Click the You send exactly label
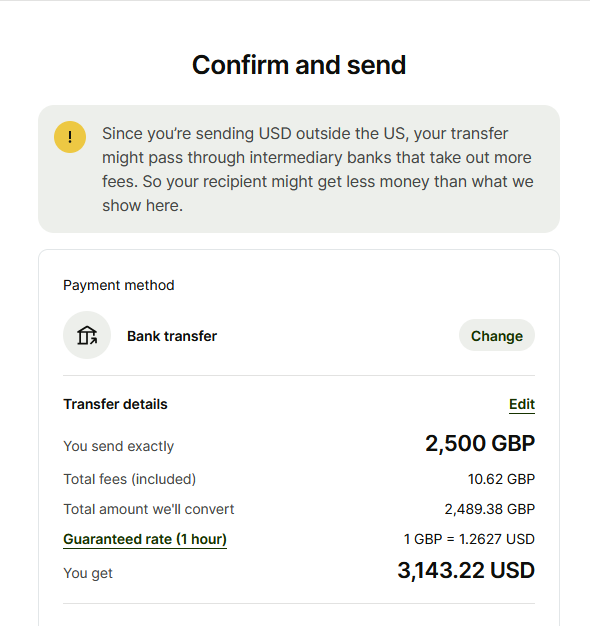The image size is (590, 626). click(119, 446)
